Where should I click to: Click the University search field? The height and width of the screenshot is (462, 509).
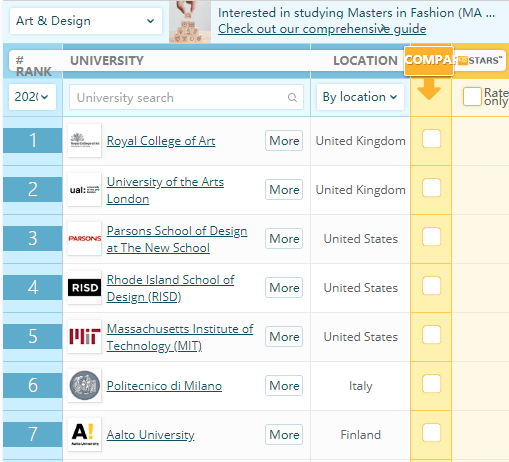click(x=186, y=97)
